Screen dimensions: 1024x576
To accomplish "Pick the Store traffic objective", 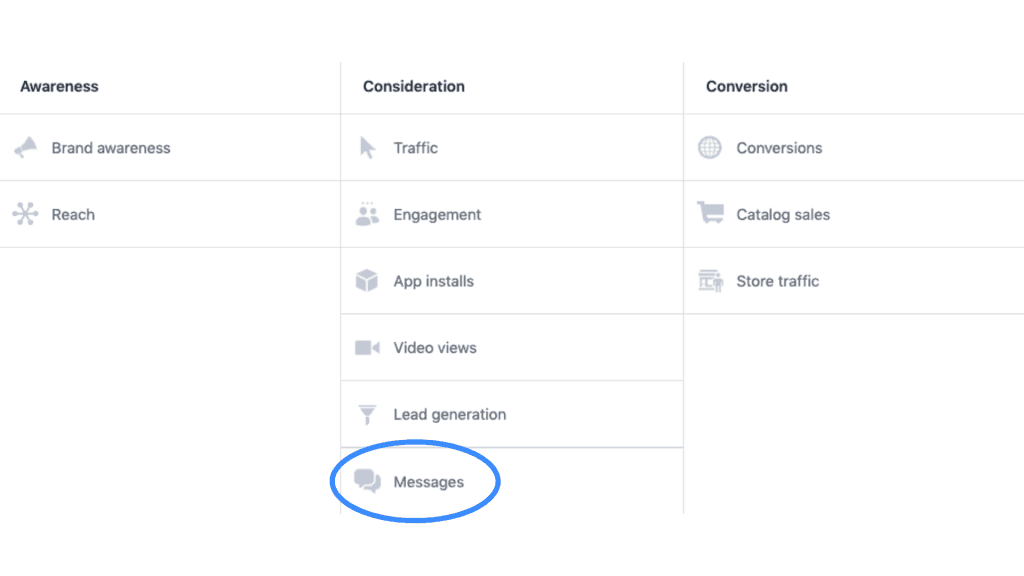I will pos(854,281).
